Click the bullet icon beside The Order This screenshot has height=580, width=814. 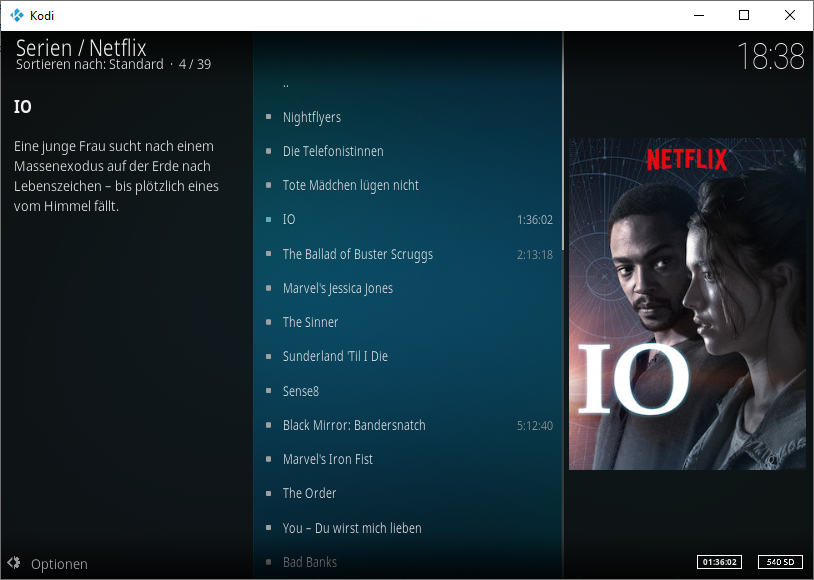tap(268, 493)
